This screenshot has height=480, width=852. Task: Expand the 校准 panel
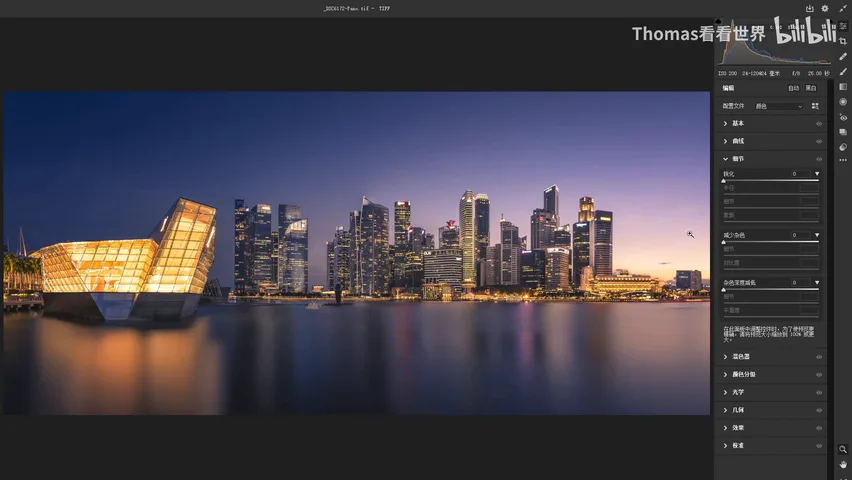tap(725, 445)
